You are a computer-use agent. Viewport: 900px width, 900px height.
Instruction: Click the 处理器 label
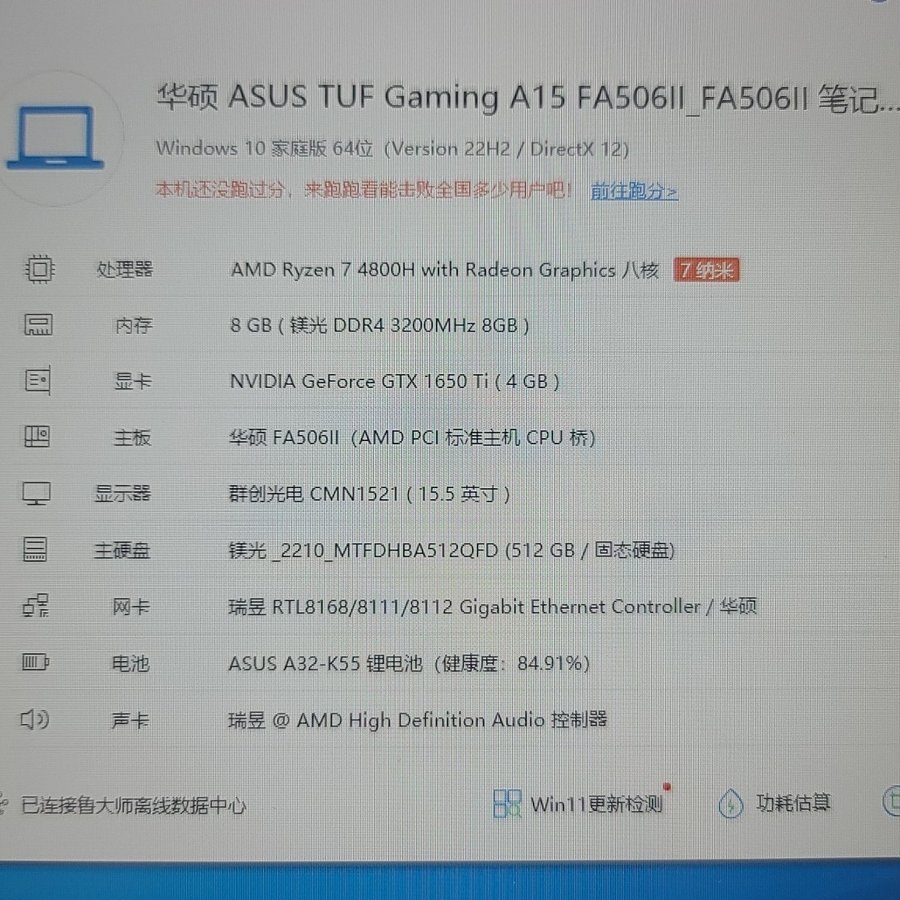pyautogui.click(x=125, y=269)
